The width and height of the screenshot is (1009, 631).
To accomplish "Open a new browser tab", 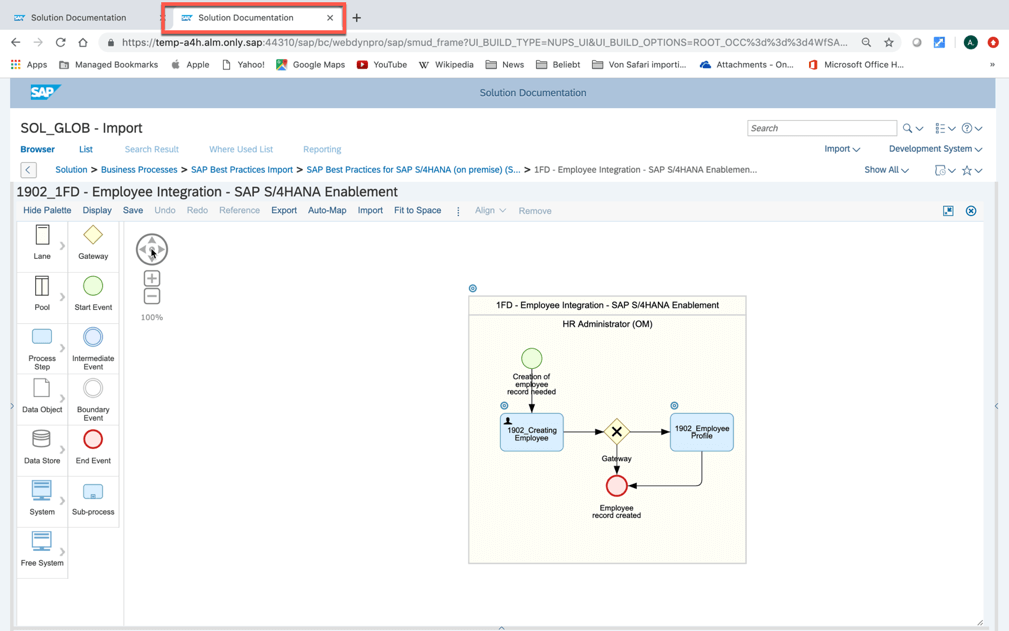I will click(x=356, y=18).
